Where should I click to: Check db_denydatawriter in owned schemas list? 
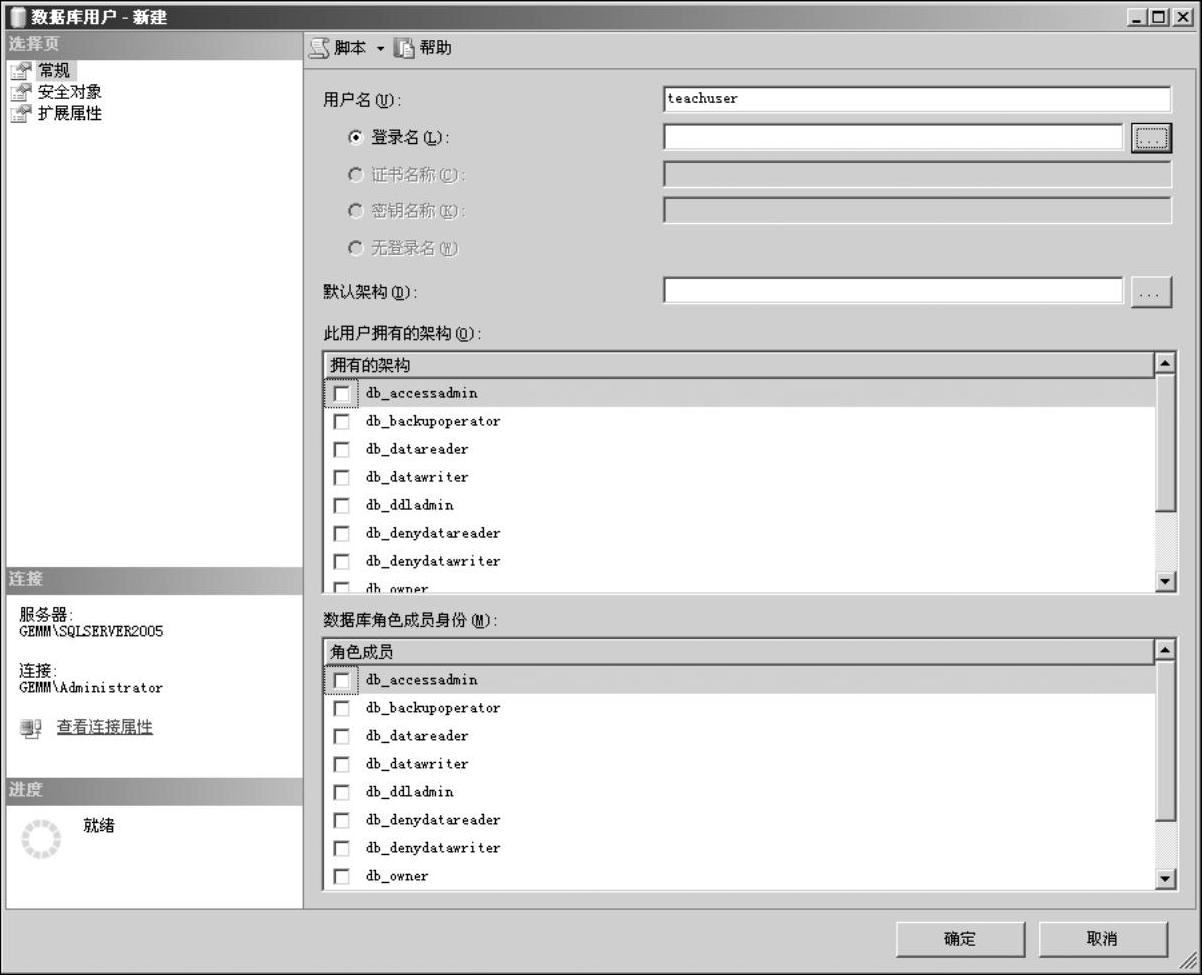point(342,562)
